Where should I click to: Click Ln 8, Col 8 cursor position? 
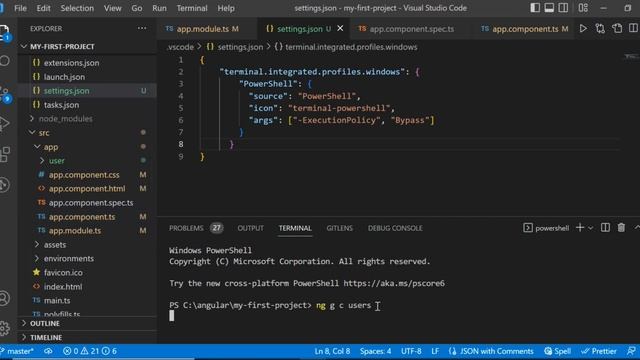pyautogui.click(x=332, y=351)
